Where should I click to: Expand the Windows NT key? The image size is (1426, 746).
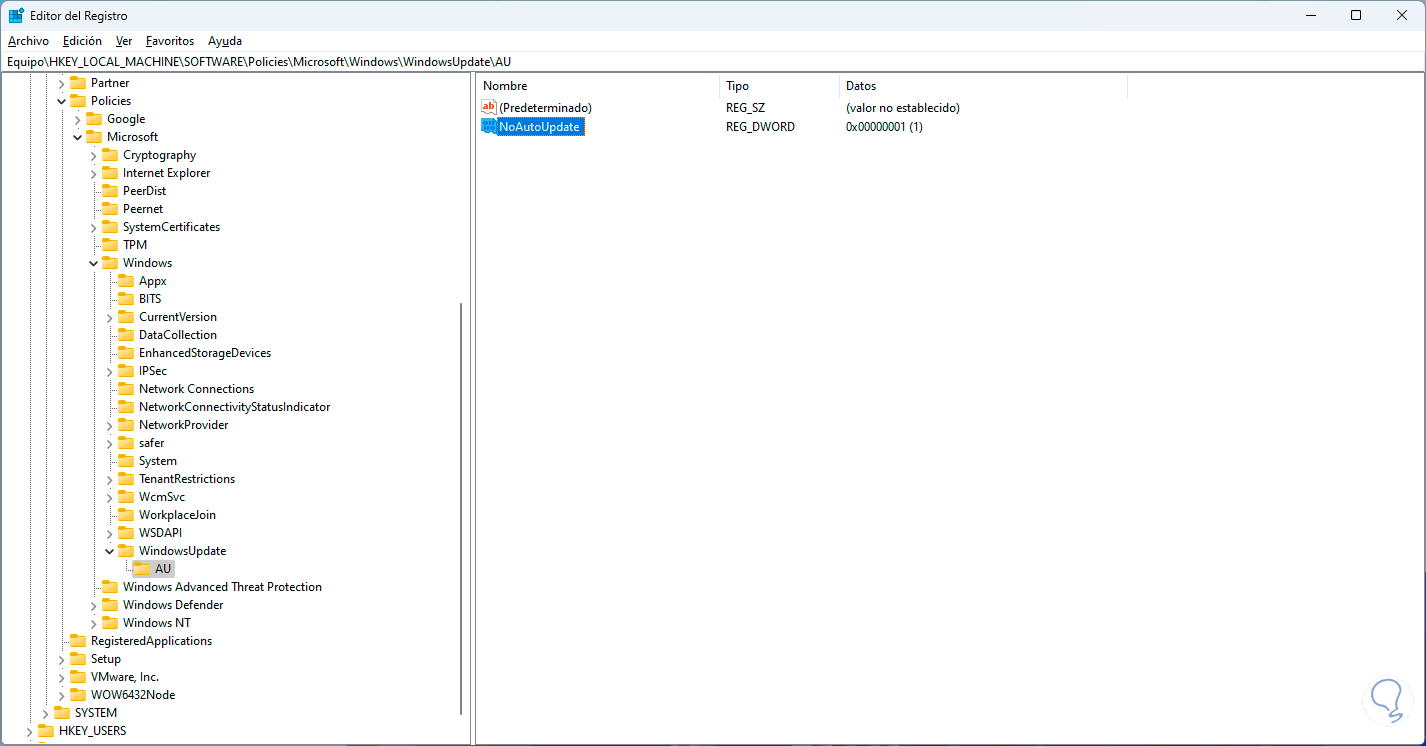[93, 623]
